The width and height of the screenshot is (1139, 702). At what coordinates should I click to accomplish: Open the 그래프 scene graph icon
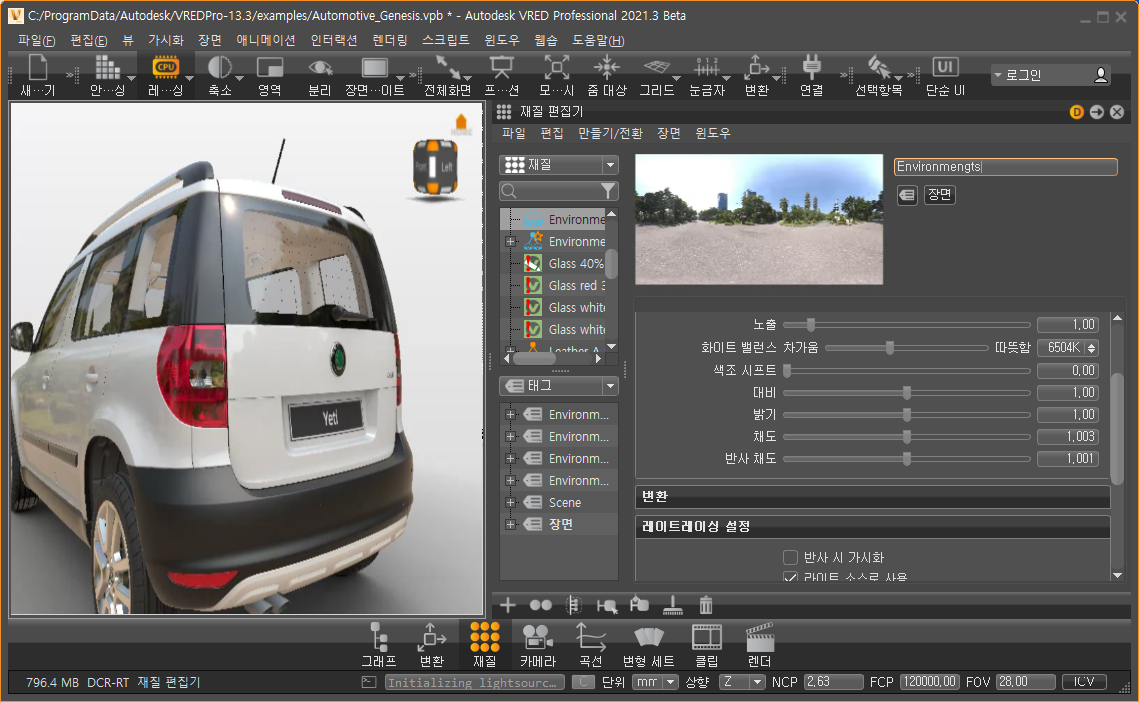(x=379, y=637)
